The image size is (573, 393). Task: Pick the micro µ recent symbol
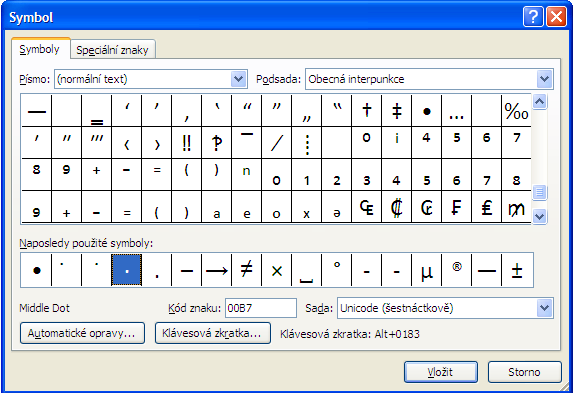pyautogui.click(x=426, y=270)
